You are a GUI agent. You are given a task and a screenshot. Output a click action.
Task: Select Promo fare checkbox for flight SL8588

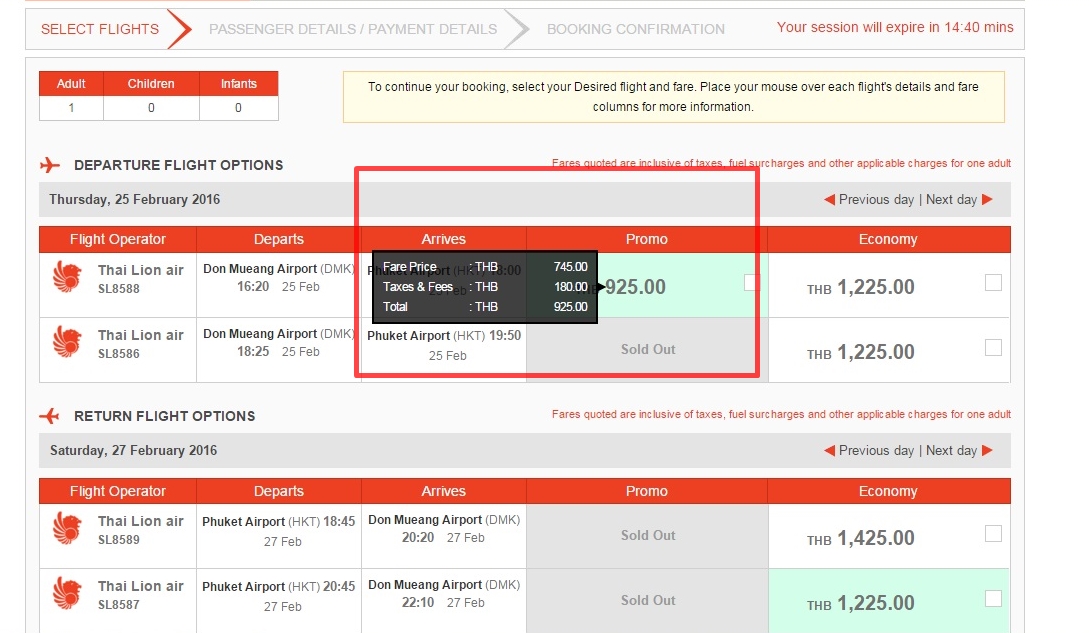(751, 282)
